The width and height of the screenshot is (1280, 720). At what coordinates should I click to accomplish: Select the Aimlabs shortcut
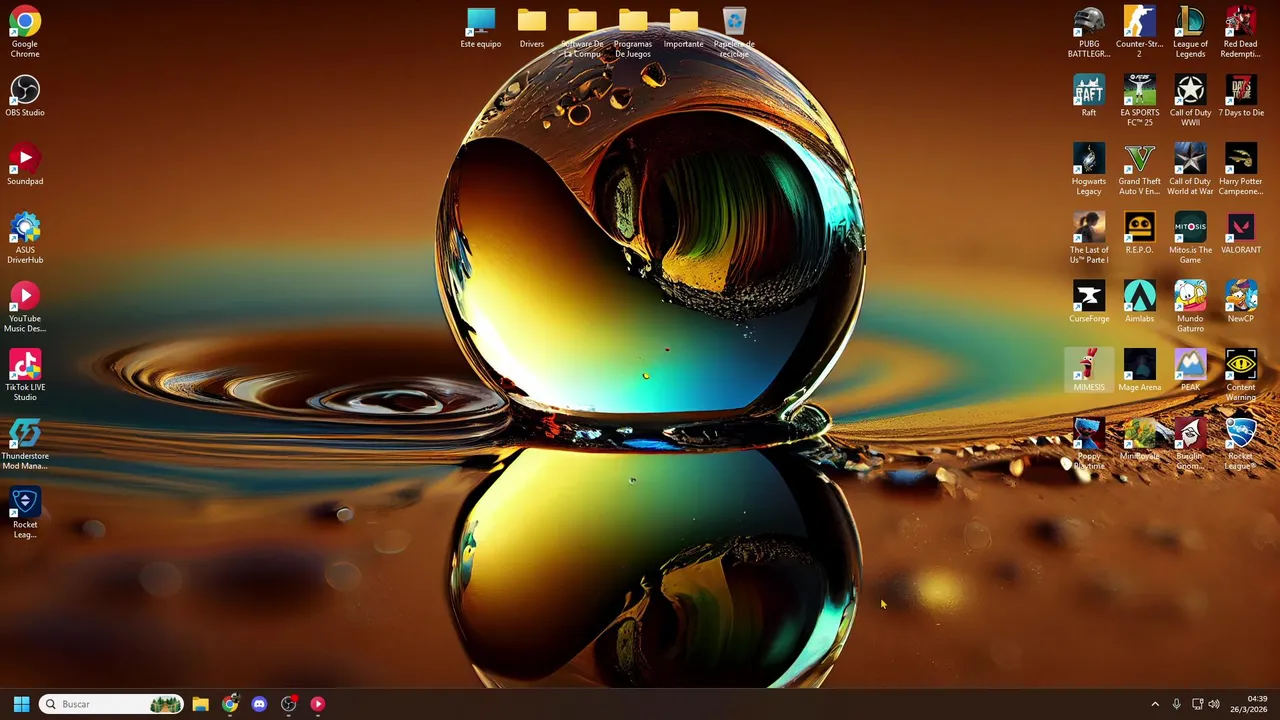pos(1139,302)
